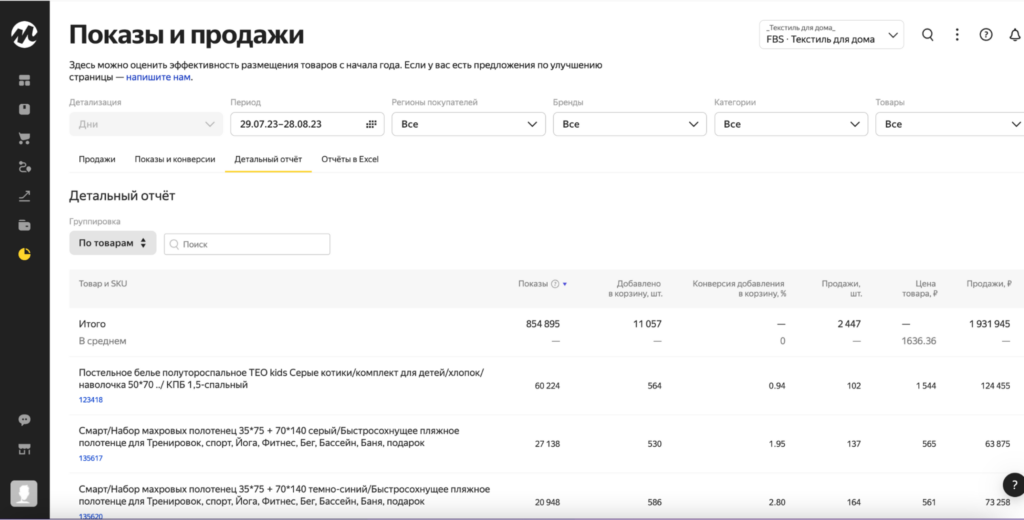
Task: Click the help question mark icon
Action: click(x=986, y=35)
